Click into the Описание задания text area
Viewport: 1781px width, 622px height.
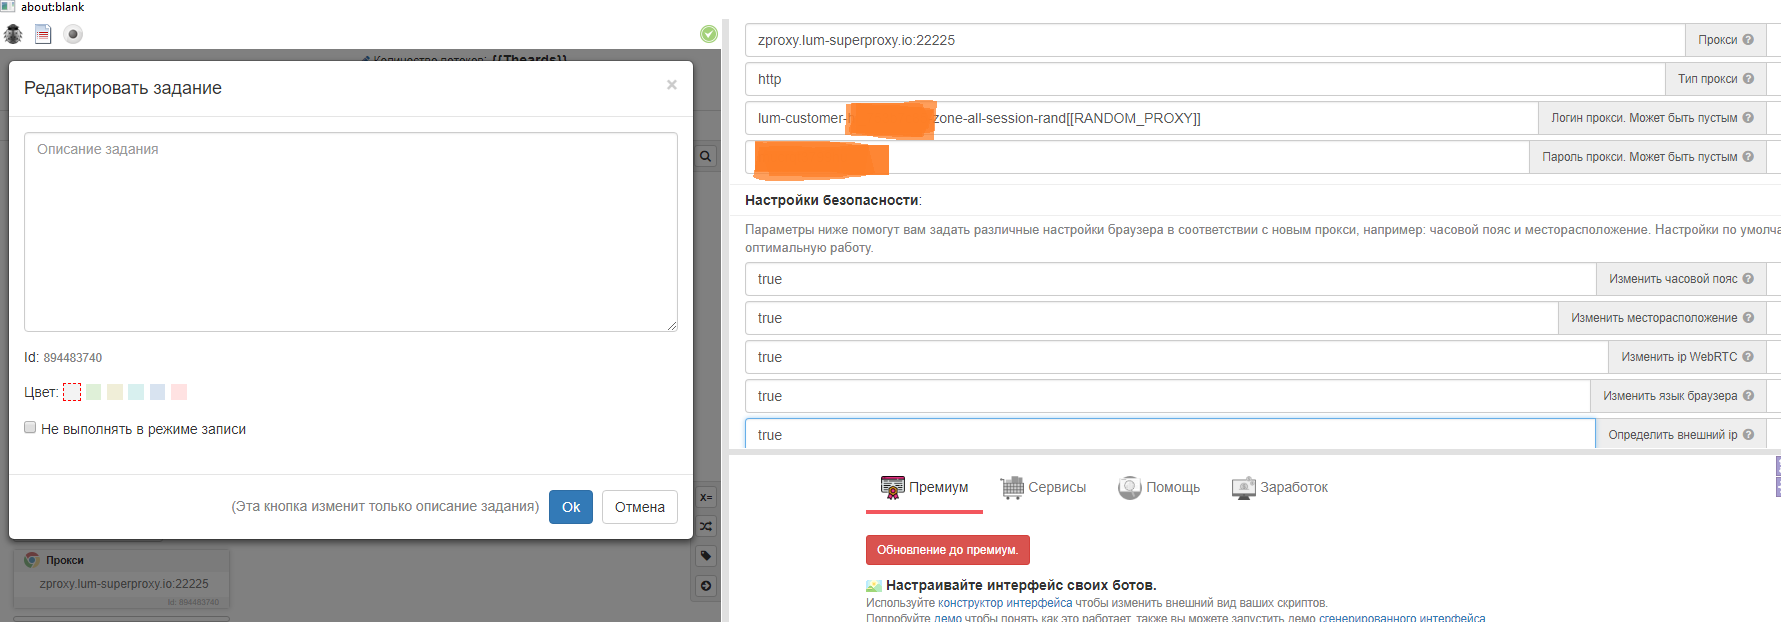351,232
